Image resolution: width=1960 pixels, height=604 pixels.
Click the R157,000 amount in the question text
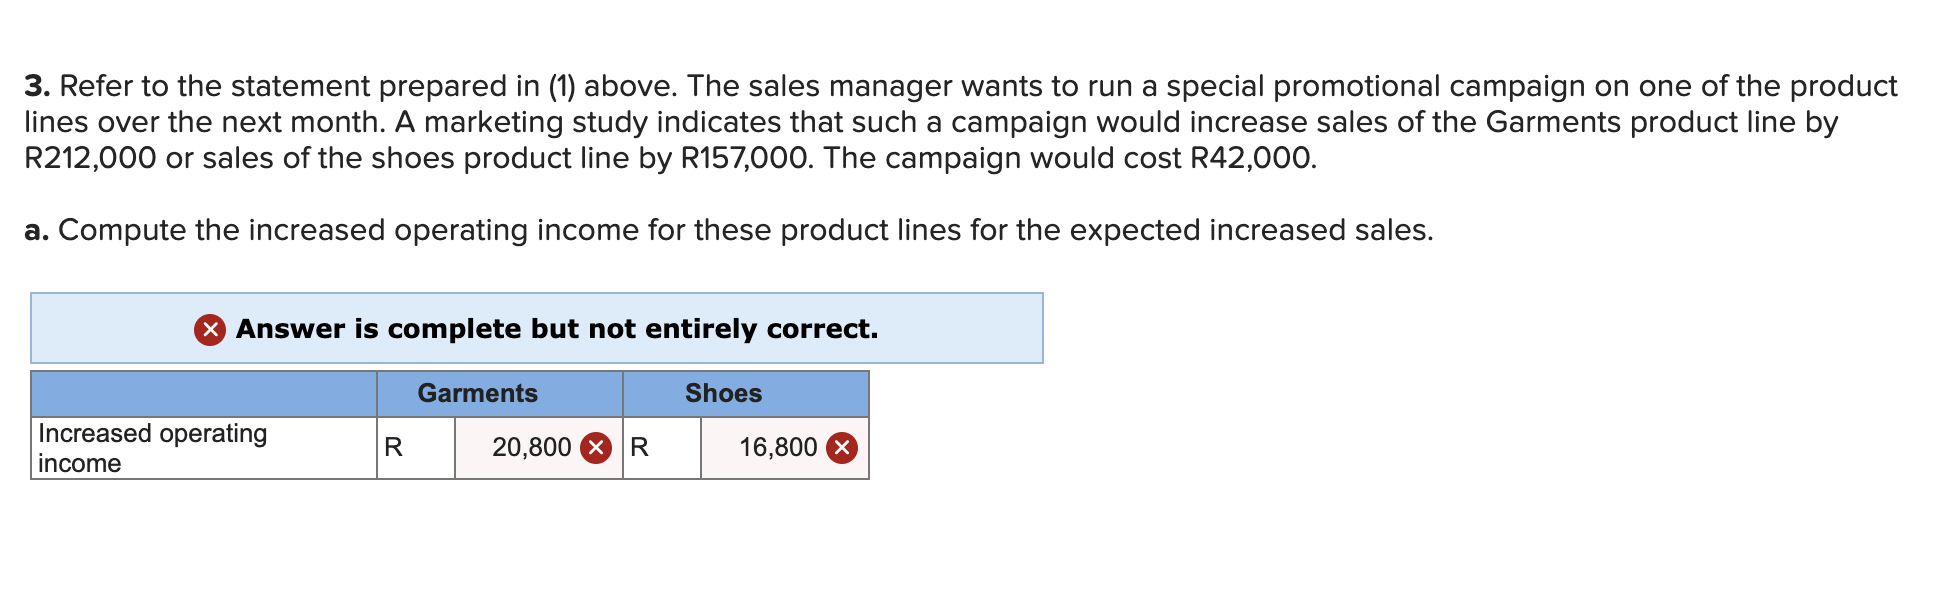744,158
